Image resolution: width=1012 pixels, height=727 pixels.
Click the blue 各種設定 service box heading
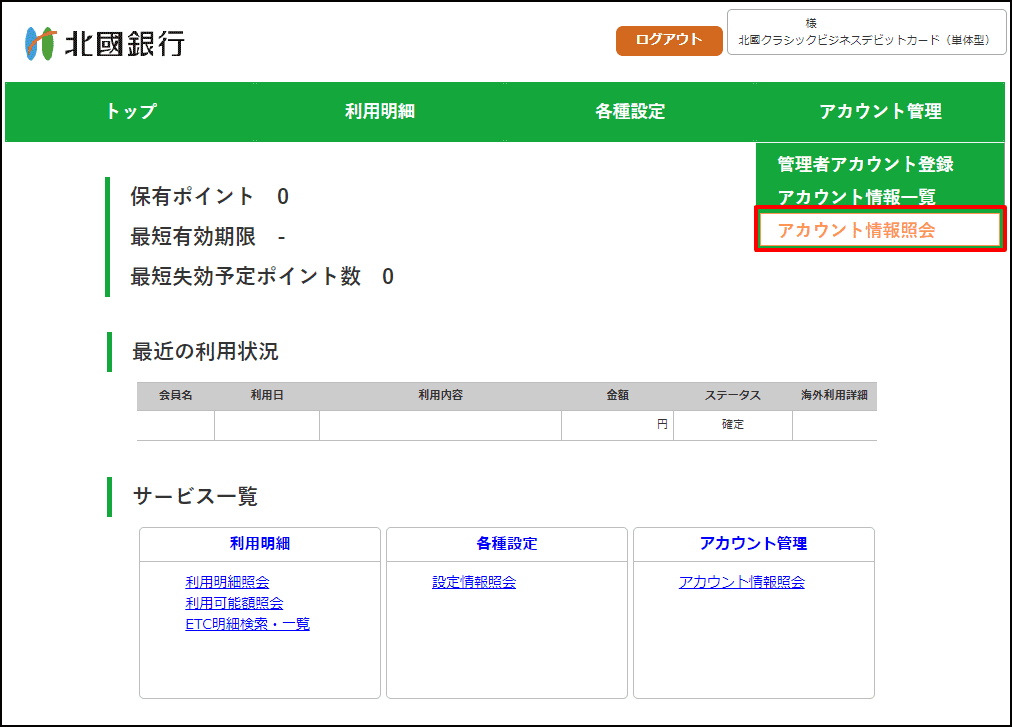click(507, 544)
